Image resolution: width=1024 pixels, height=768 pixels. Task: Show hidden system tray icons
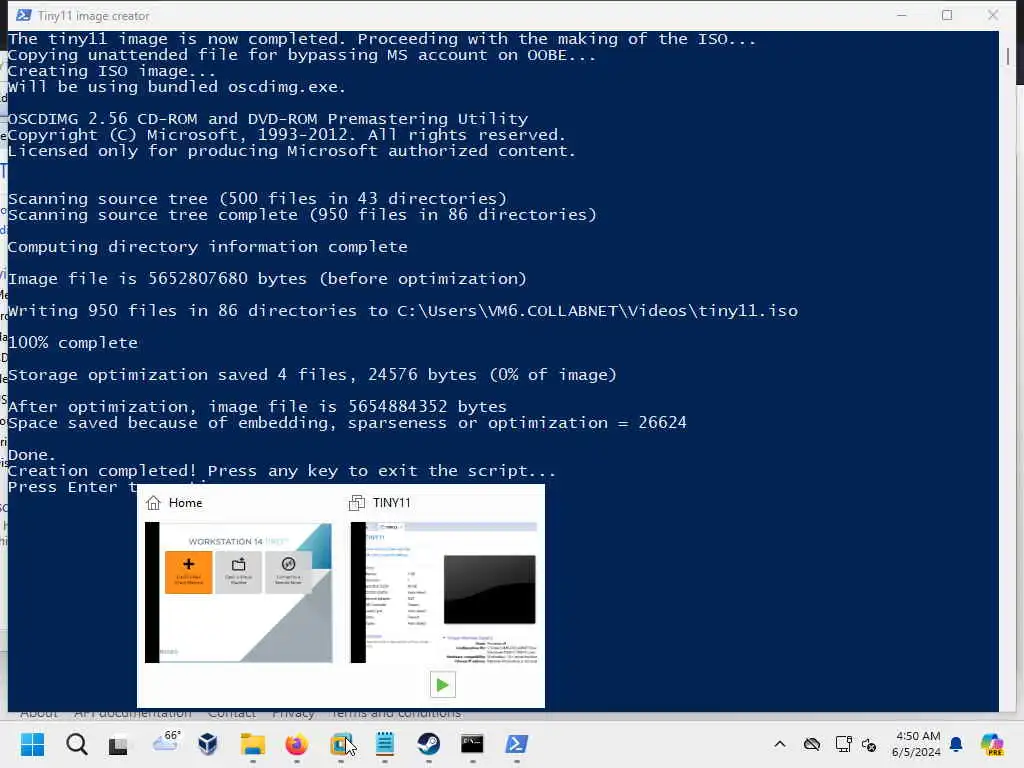tap(780, 744)
